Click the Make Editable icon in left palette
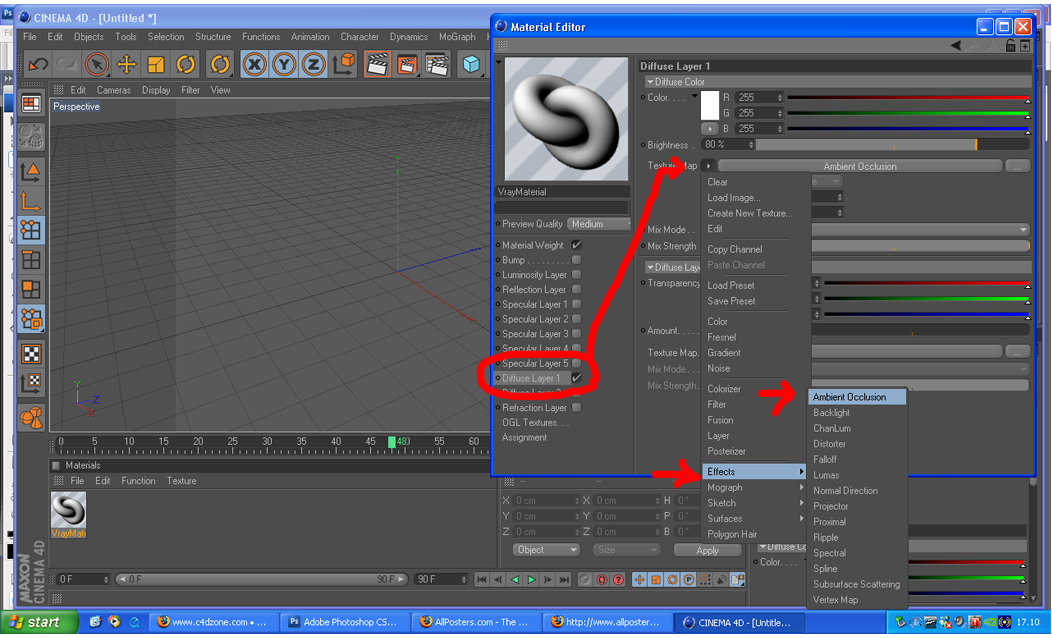Viewport: 1052px width, 638px height. pos(31,136)
